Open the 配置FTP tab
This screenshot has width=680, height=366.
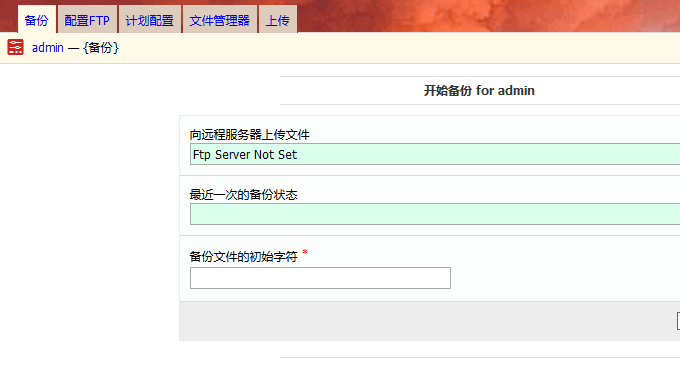[87, 20]
